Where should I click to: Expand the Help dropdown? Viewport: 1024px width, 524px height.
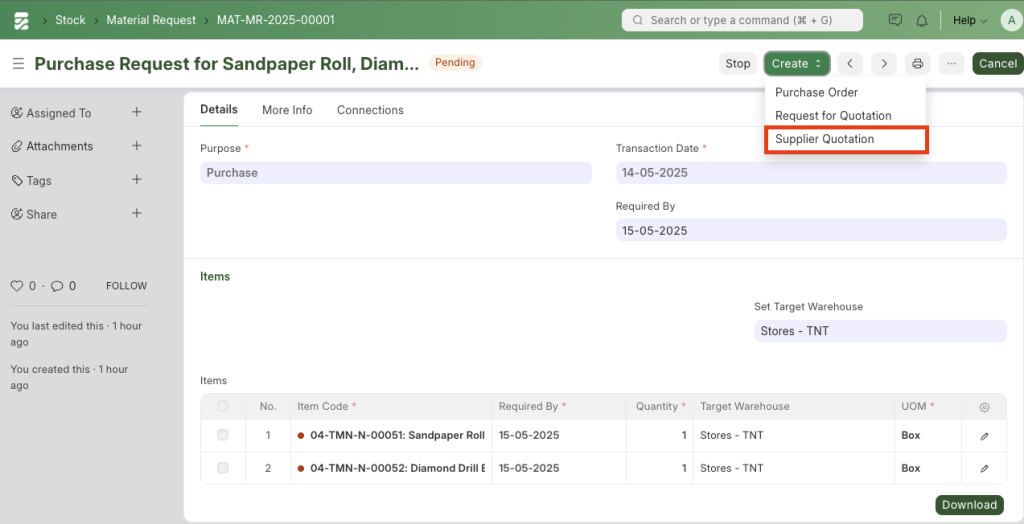tap(970, 20)
